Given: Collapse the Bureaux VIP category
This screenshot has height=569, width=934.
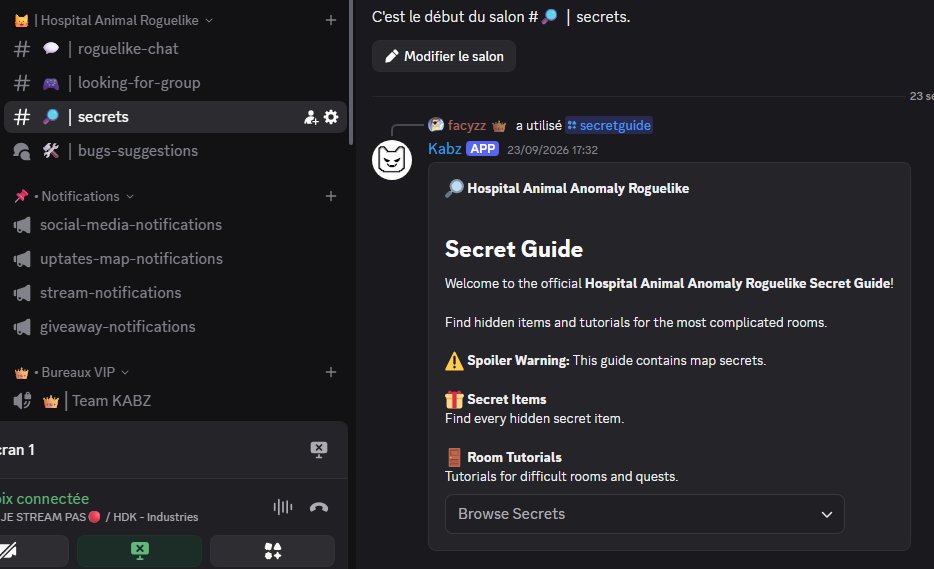Looking at the screenshot, I should (71, 372).
